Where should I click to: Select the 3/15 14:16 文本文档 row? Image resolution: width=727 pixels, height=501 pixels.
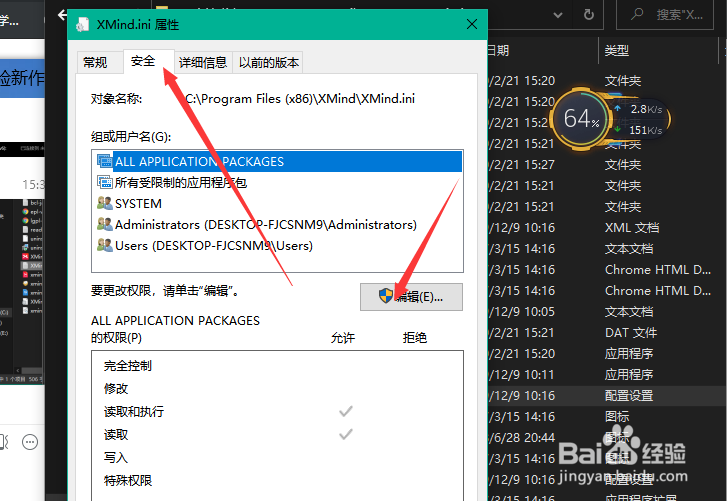click(x=607, y=248)
